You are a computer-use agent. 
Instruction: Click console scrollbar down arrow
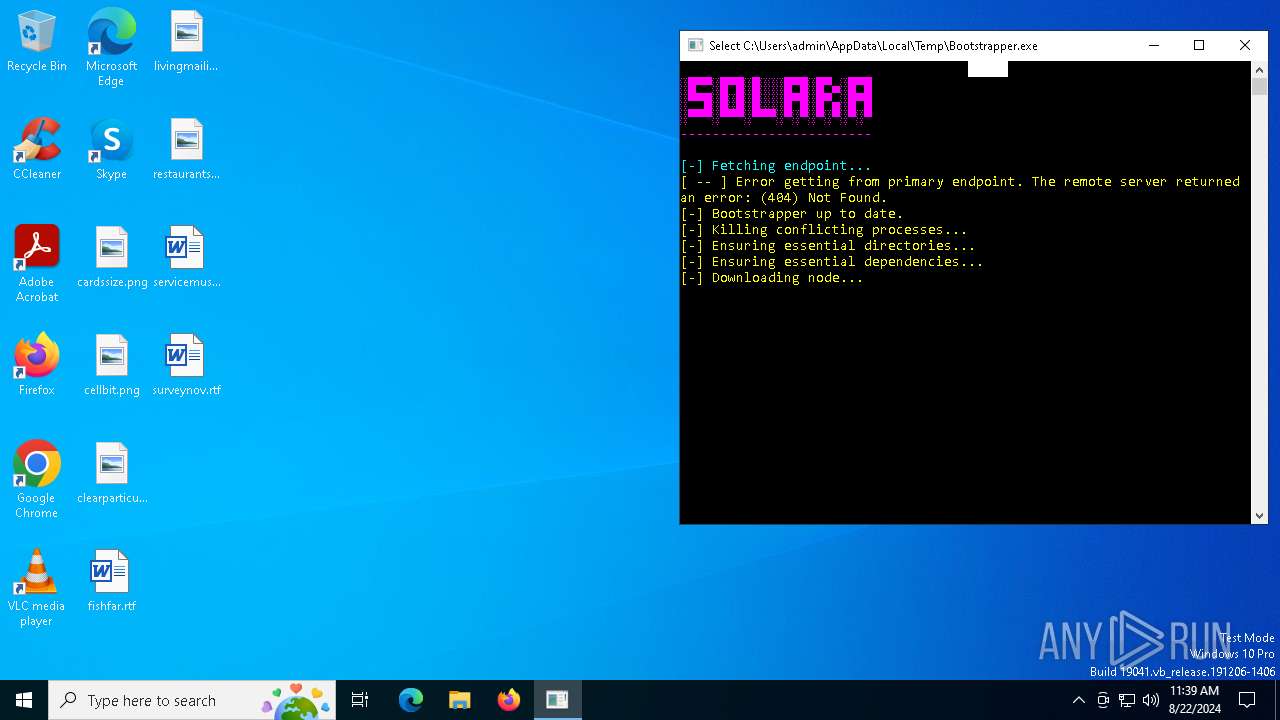tap(1259, 515)
